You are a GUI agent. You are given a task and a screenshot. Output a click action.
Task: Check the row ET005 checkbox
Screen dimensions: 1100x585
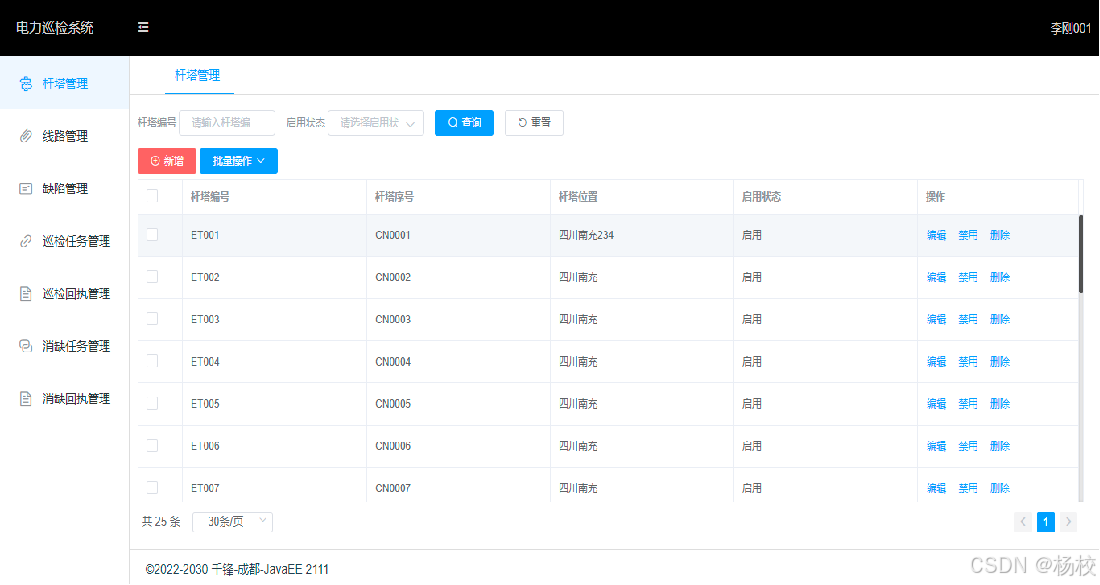click(x=152, y=403)
